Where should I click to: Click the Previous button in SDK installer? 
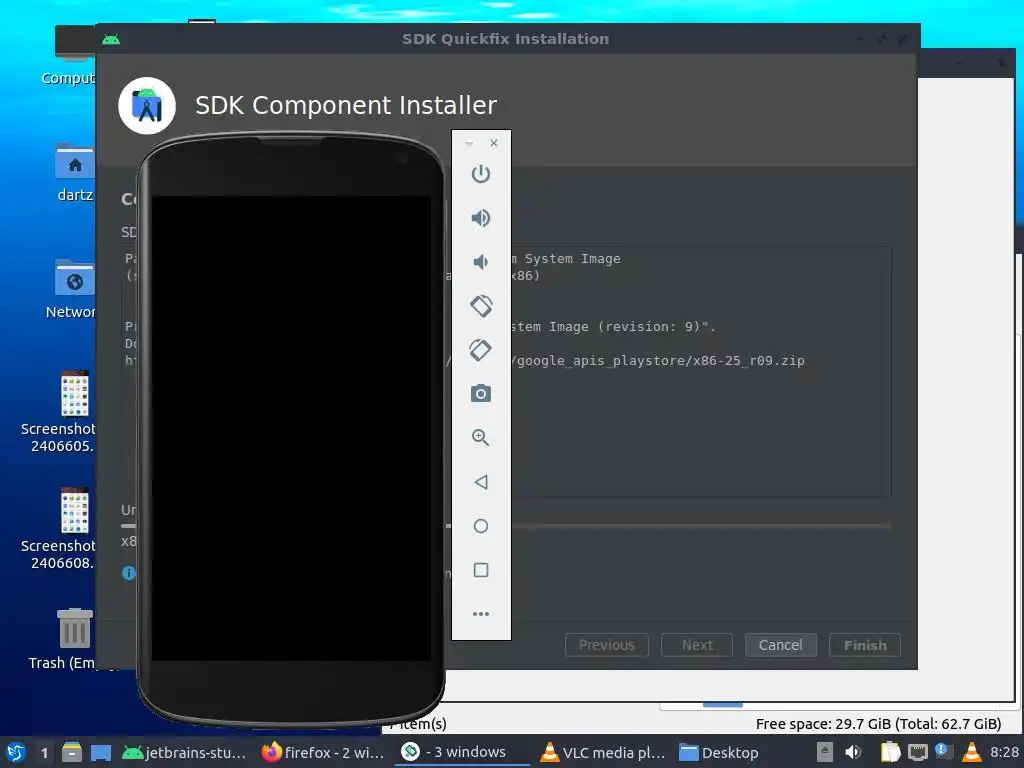point(607,645)
